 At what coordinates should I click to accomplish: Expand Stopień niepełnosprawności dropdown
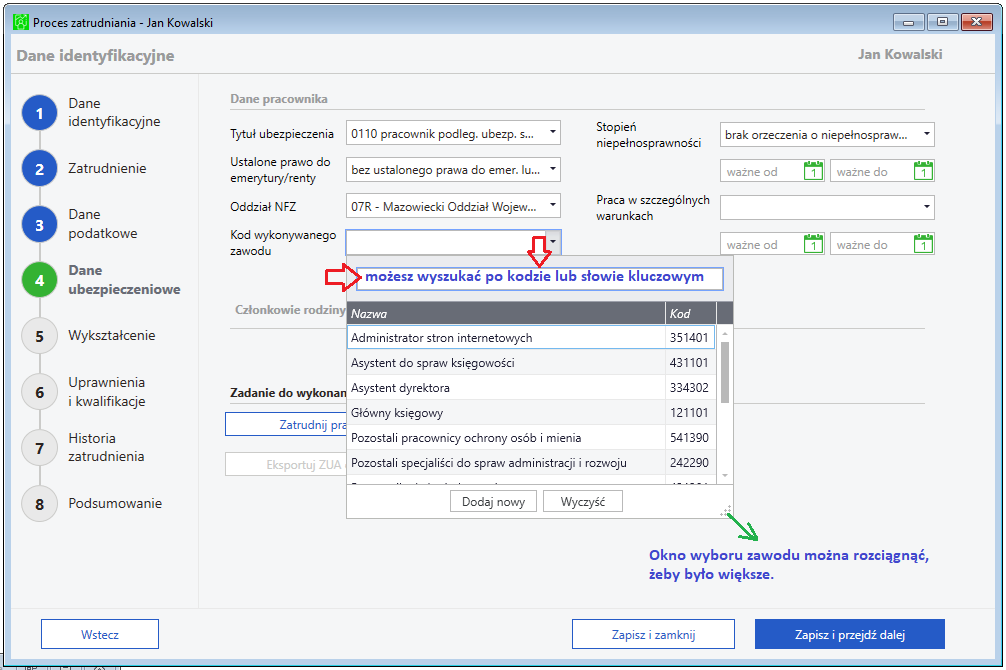926,134
